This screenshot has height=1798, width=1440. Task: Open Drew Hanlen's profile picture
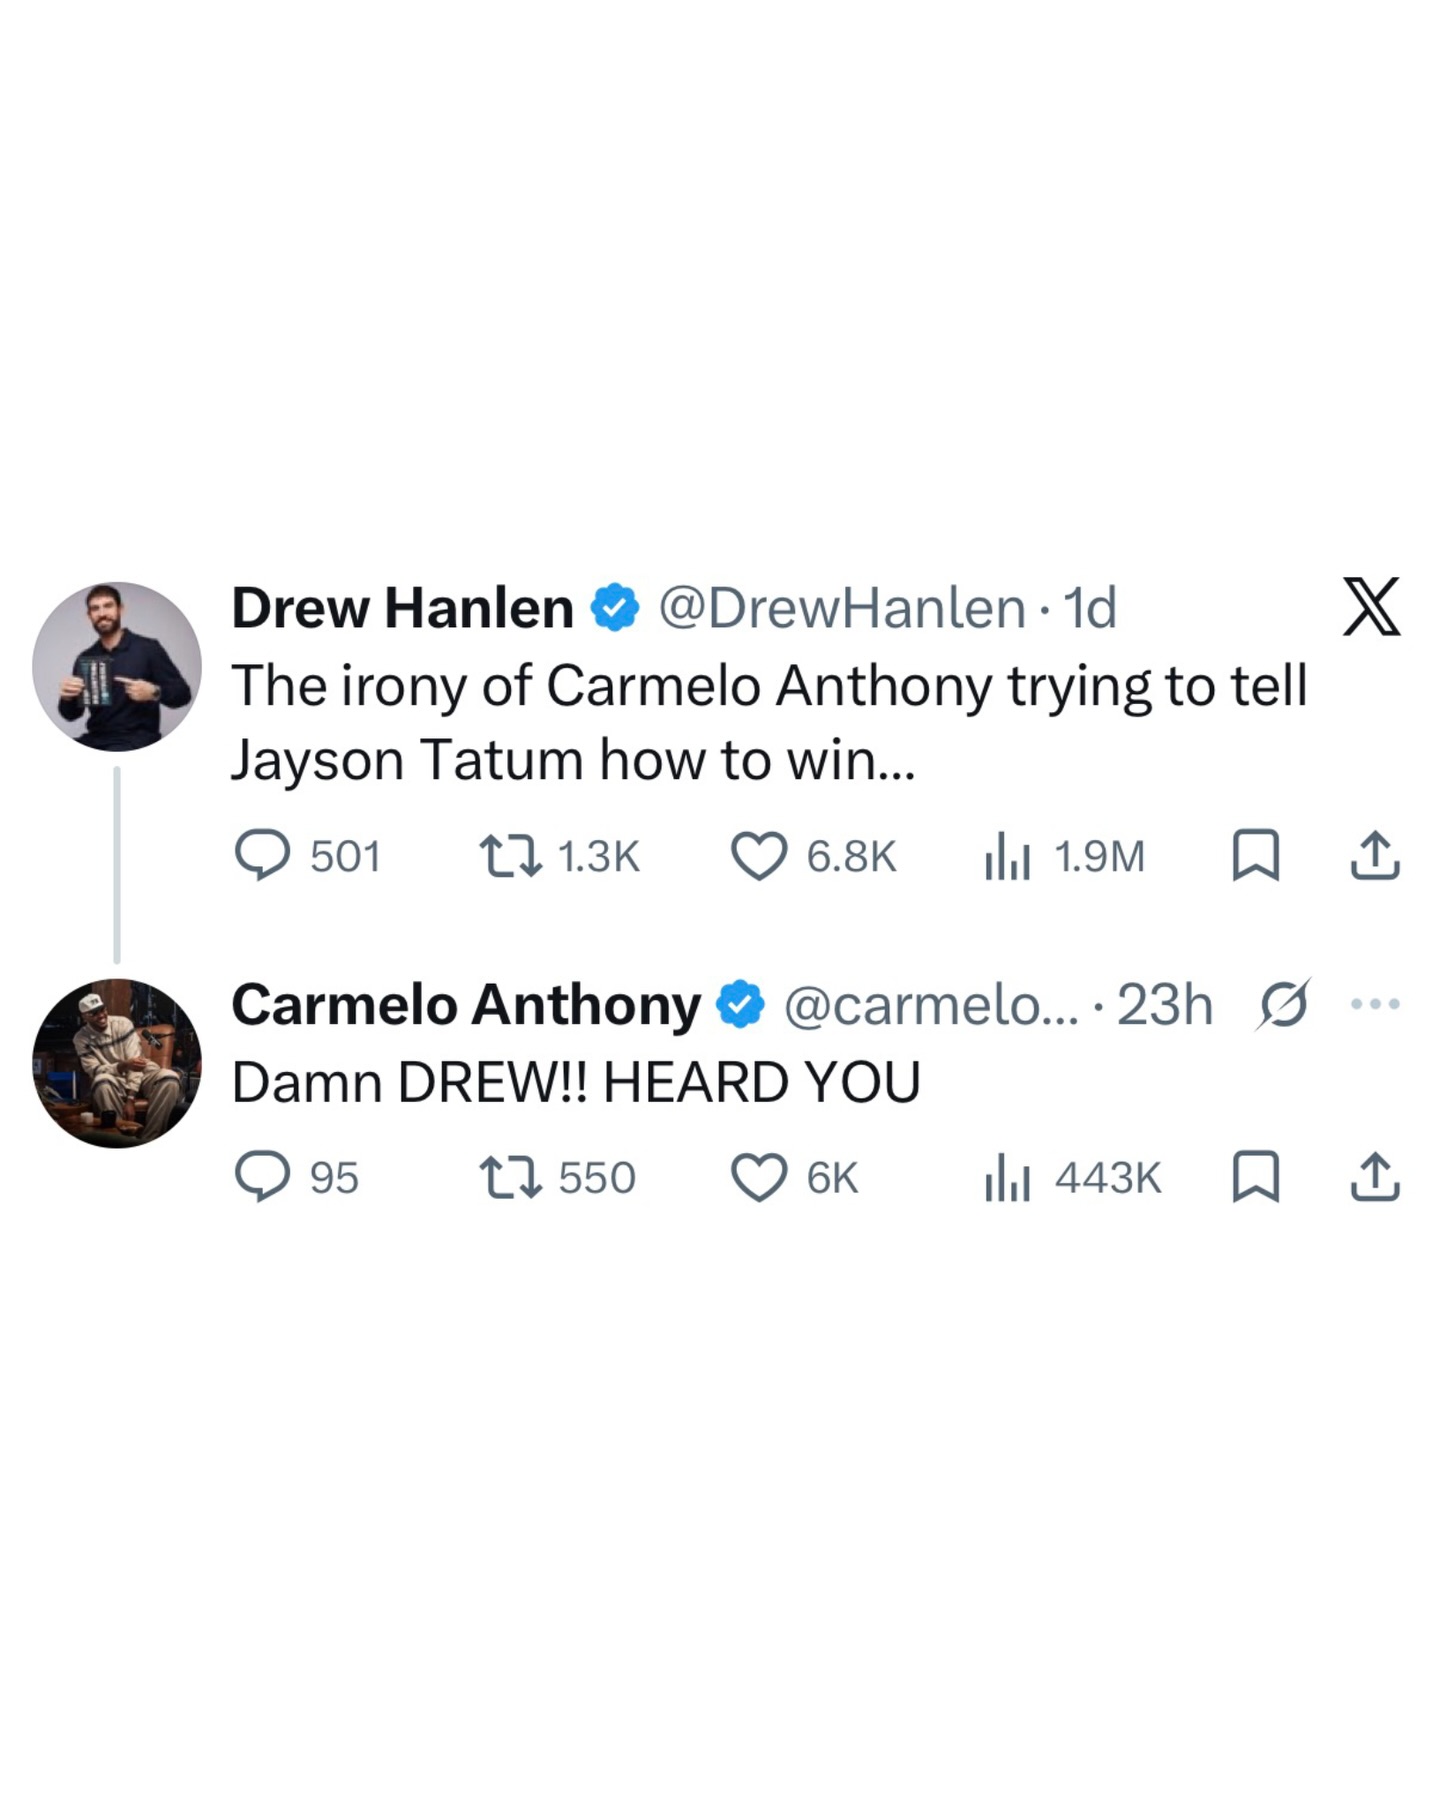coord(117,666)
